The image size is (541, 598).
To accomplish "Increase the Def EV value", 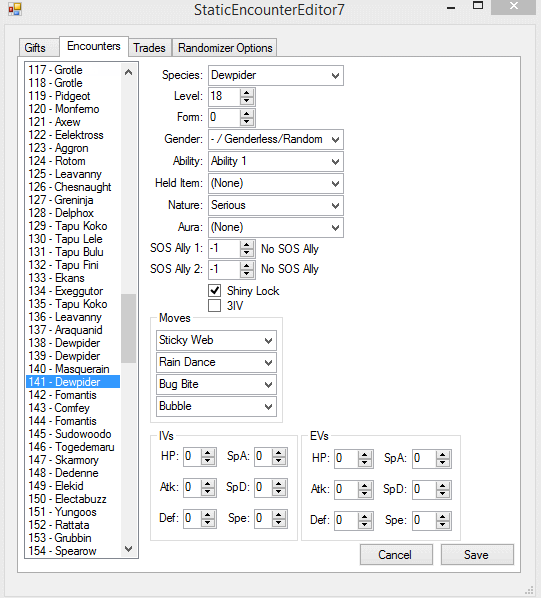I will (365, 517).
